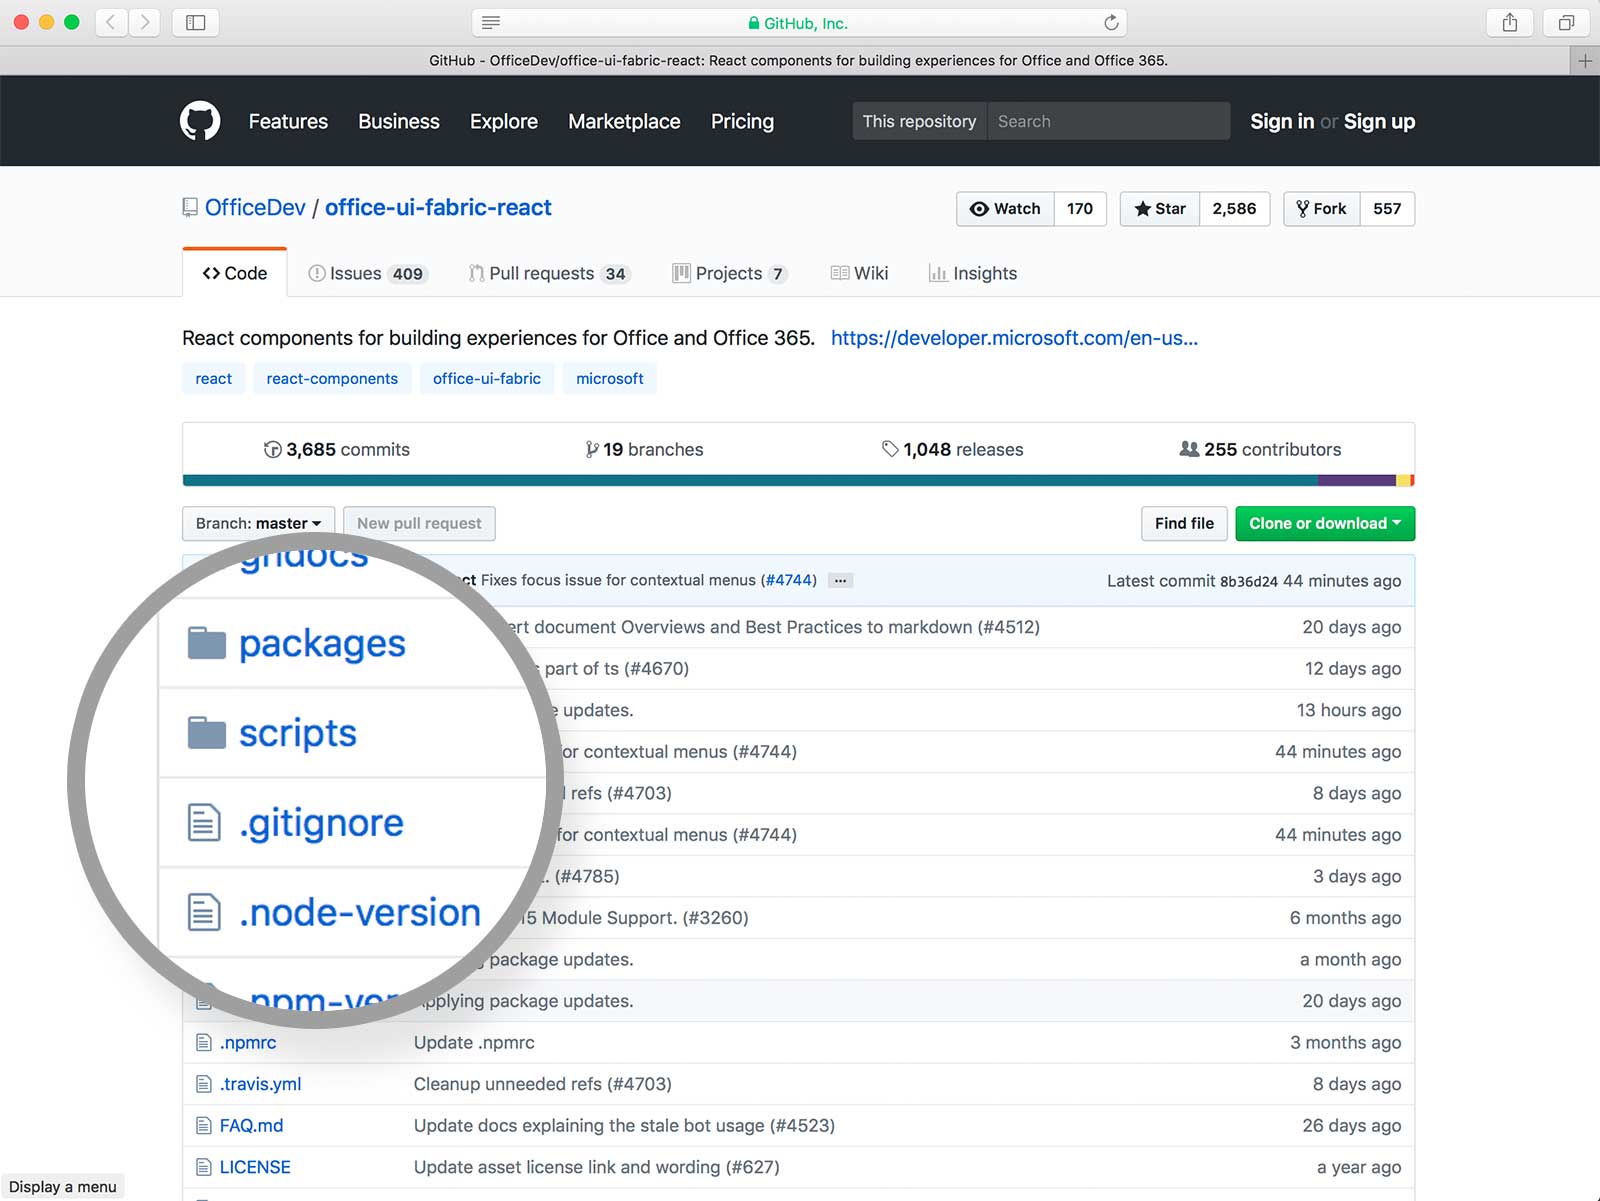Viewport: 1600px width, 1201px height.
Task: Open the LICENSE file
Action: tap(255, 1167)
